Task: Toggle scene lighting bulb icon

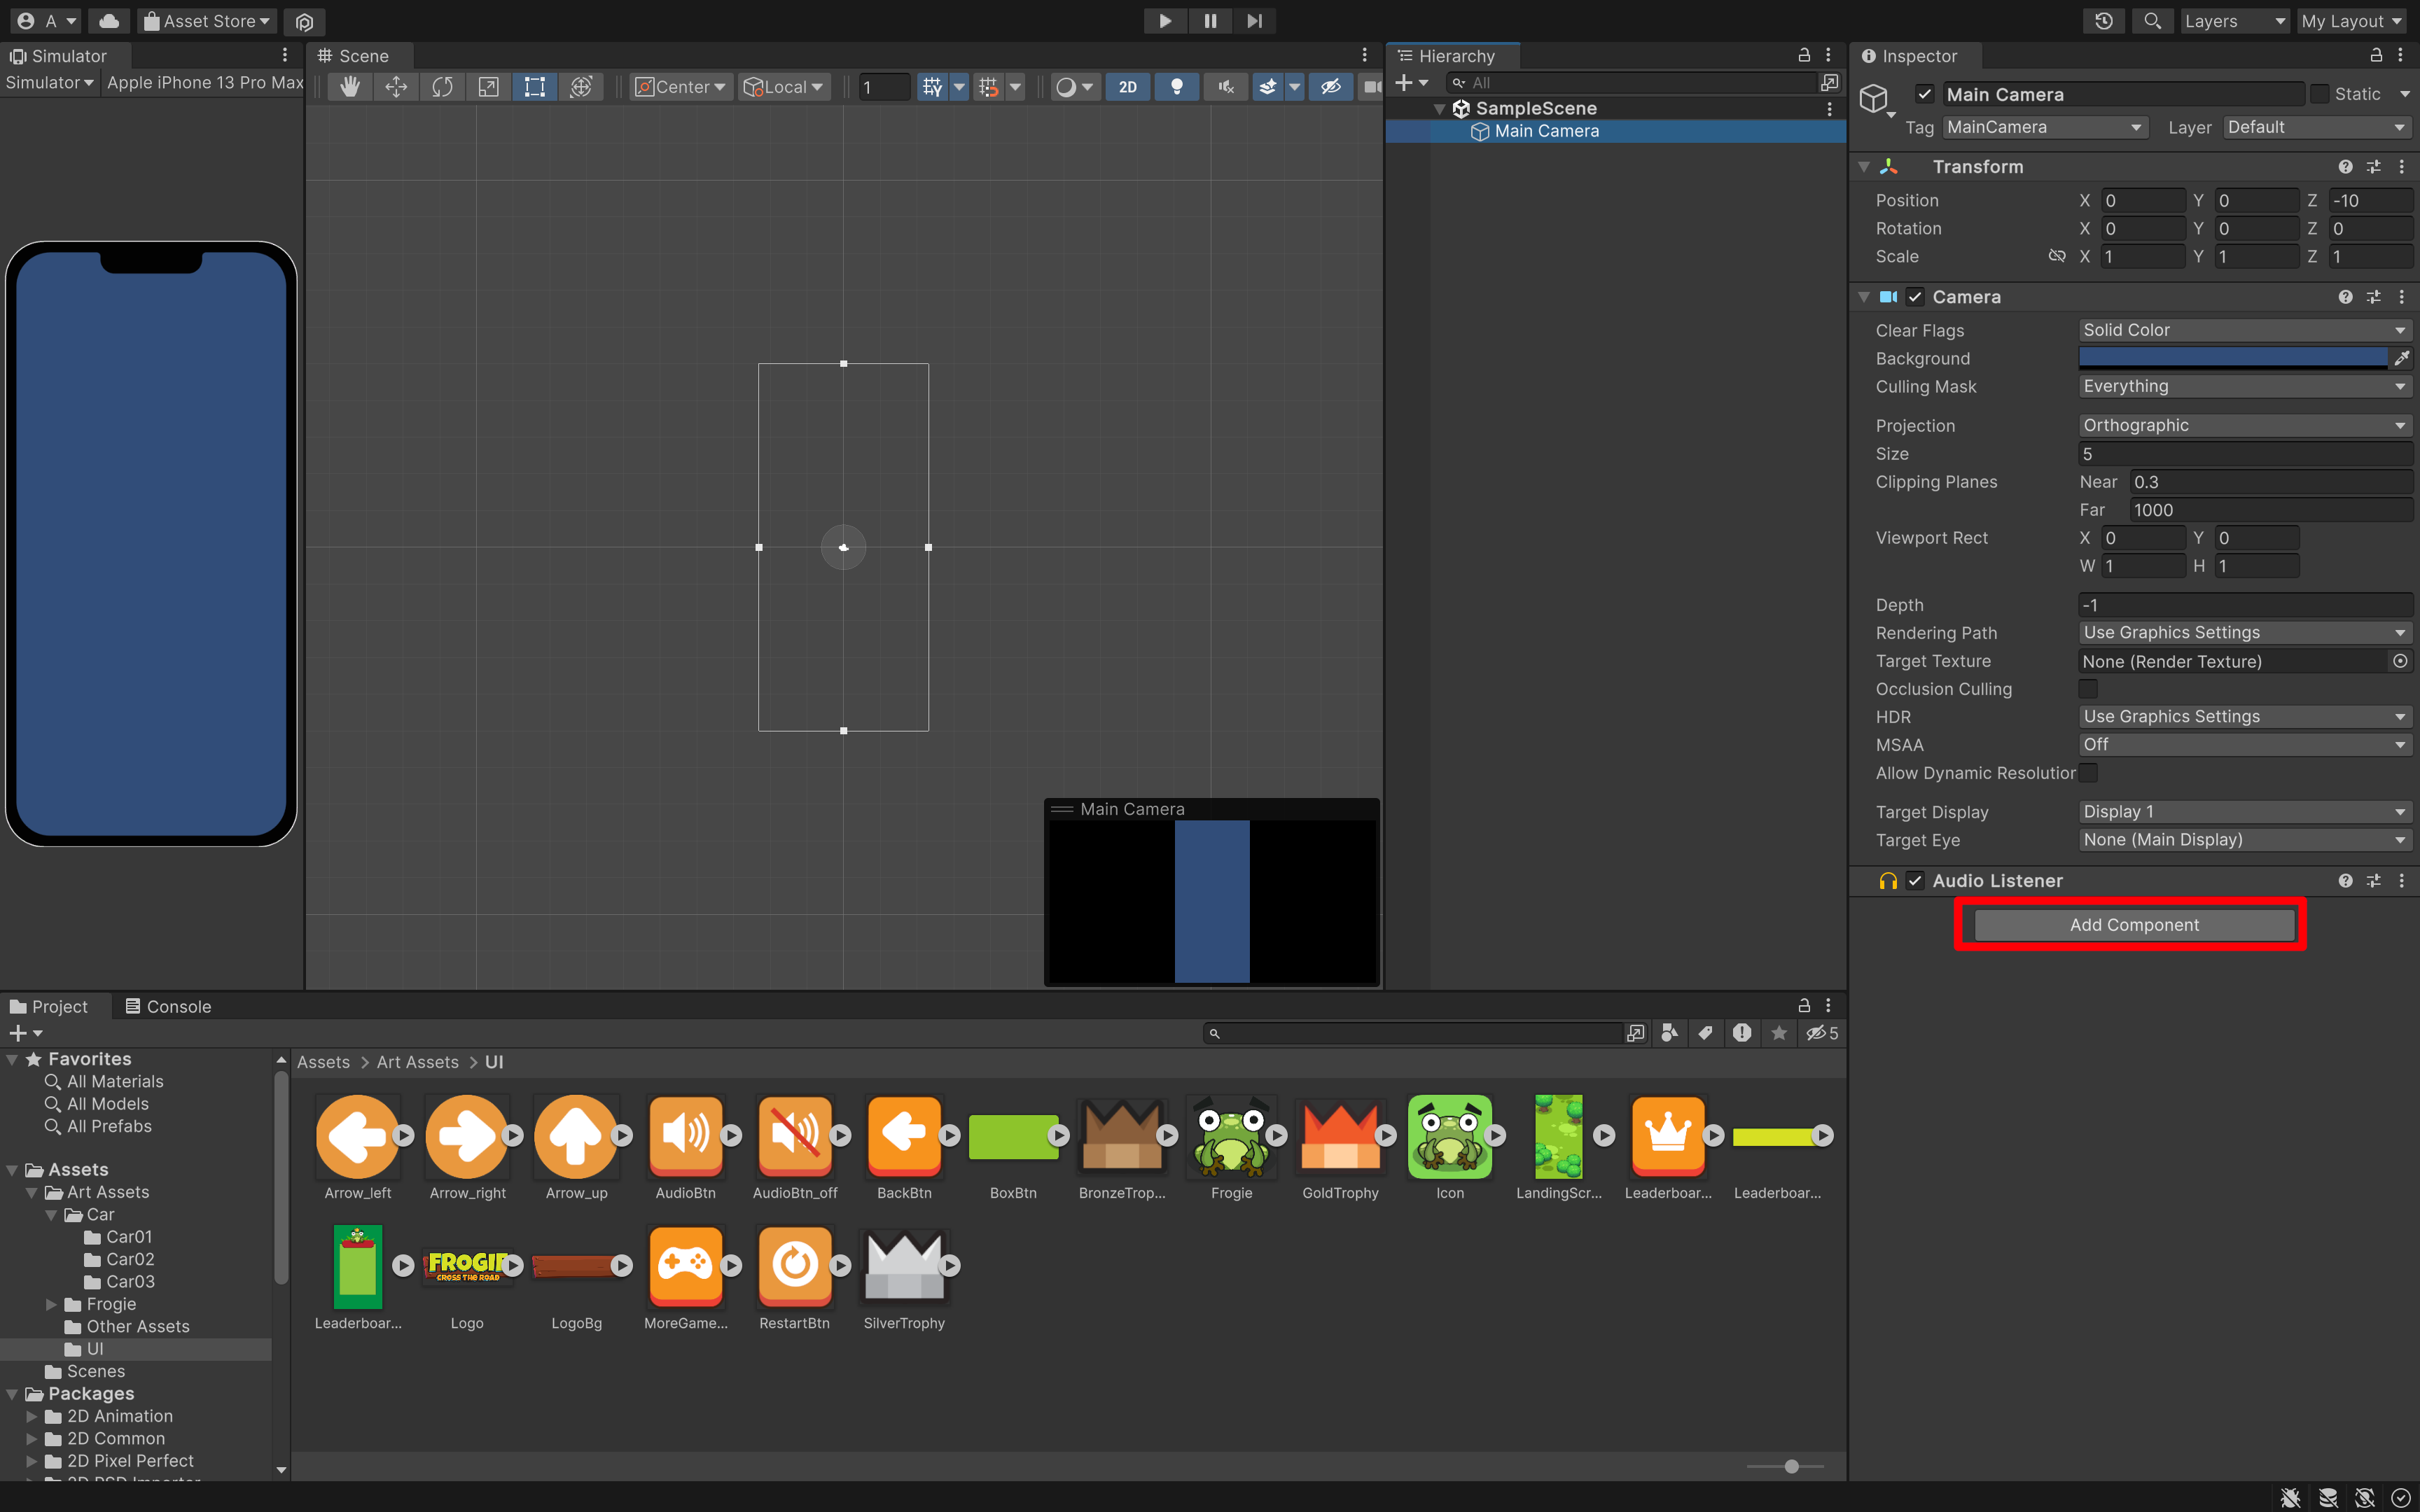Action: click(1176, 87)
